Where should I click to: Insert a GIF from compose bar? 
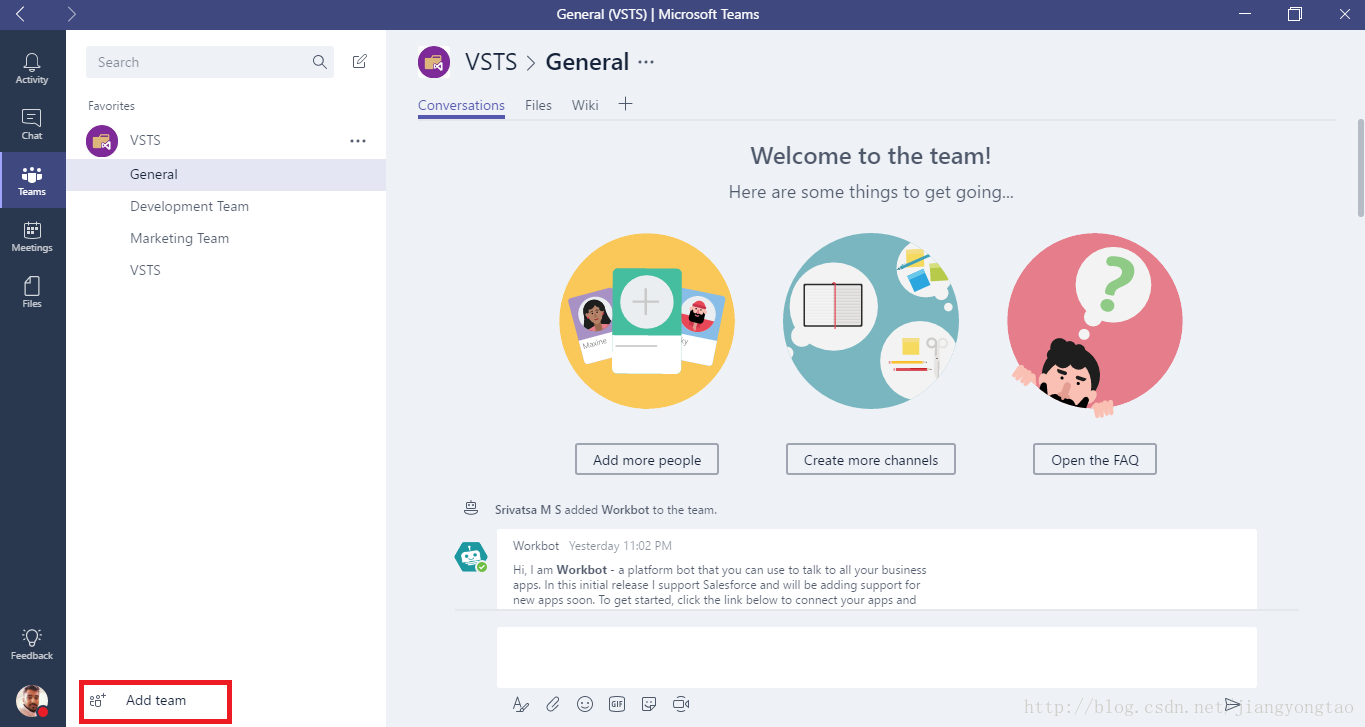pos(617,704)
